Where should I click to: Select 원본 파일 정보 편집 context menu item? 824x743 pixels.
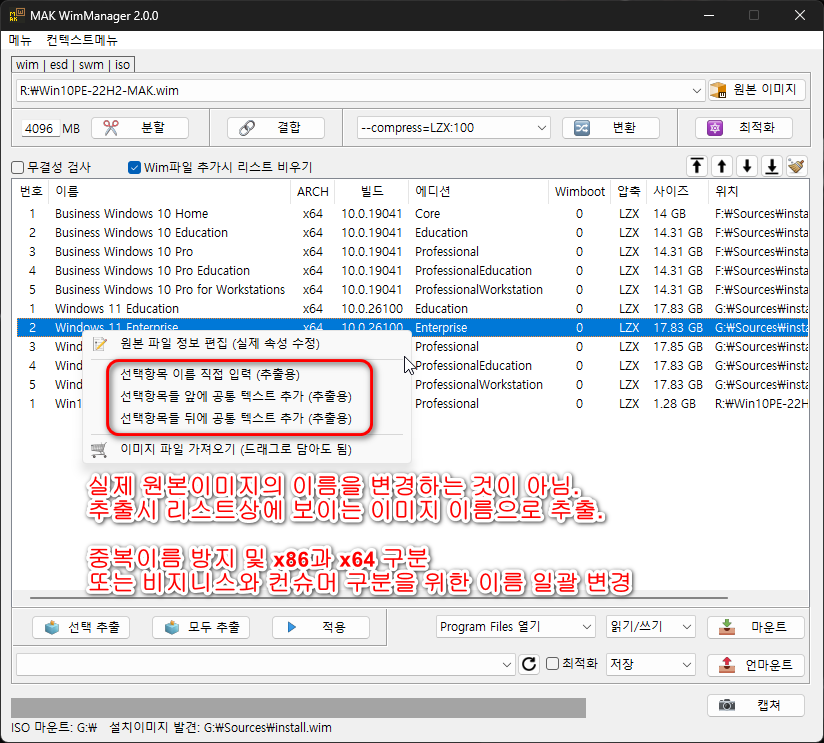click(x=247, y=344)
